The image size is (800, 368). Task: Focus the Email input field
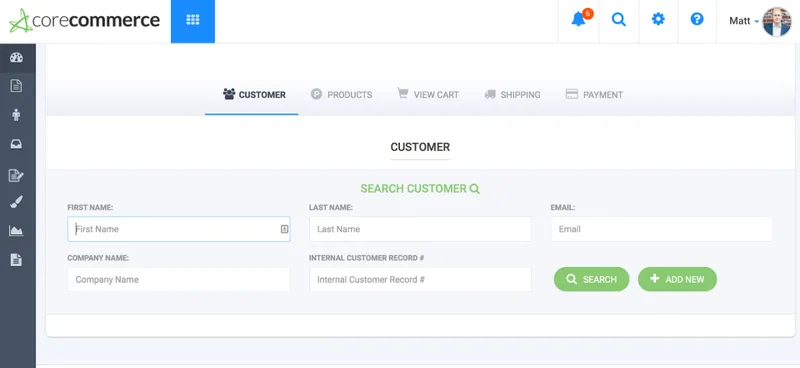662,229
